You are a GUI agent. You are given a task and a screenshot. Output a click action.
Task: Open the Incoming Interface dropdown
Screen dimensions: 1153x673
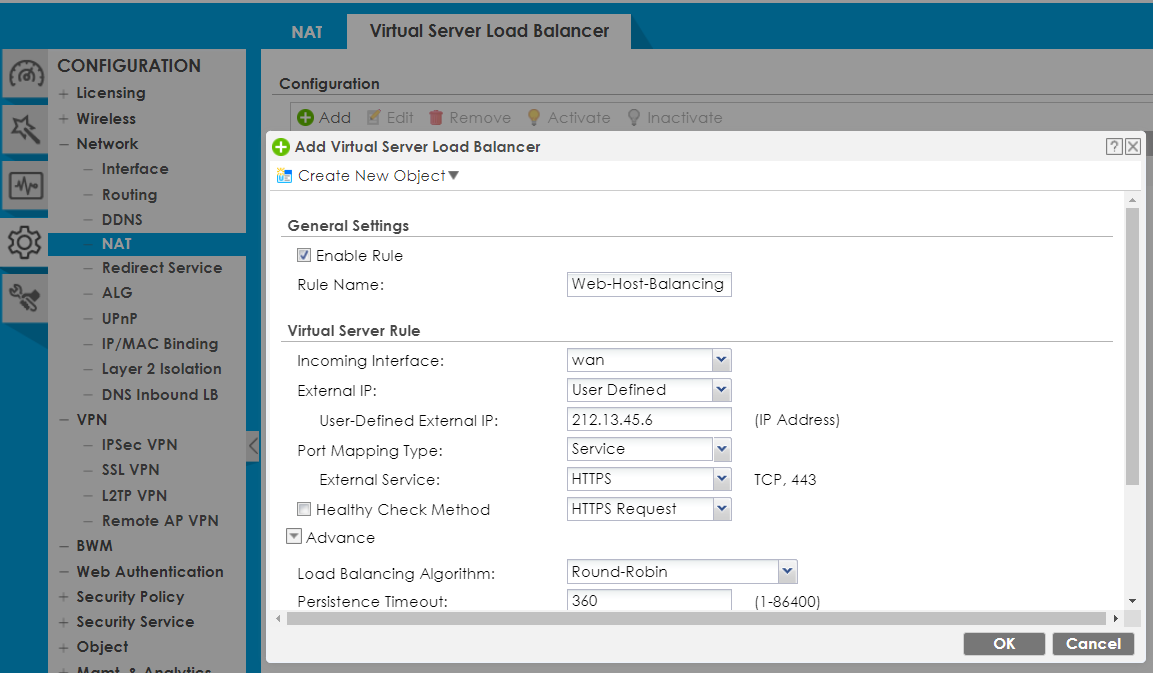point(721,360)
